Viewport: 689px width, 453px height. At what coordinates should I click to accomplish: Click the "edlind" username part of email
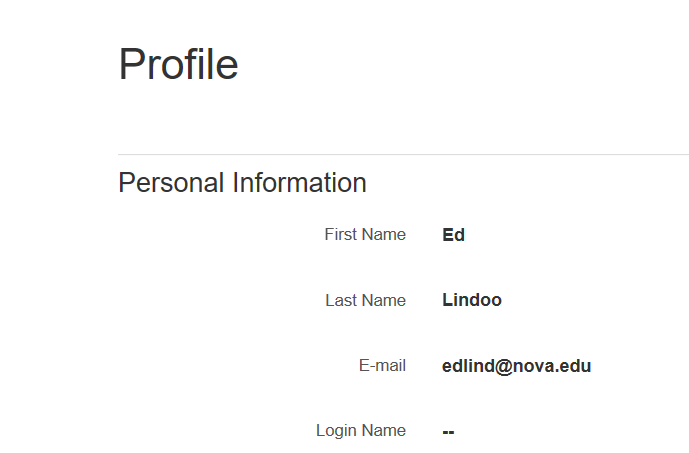tap(467, 366)
